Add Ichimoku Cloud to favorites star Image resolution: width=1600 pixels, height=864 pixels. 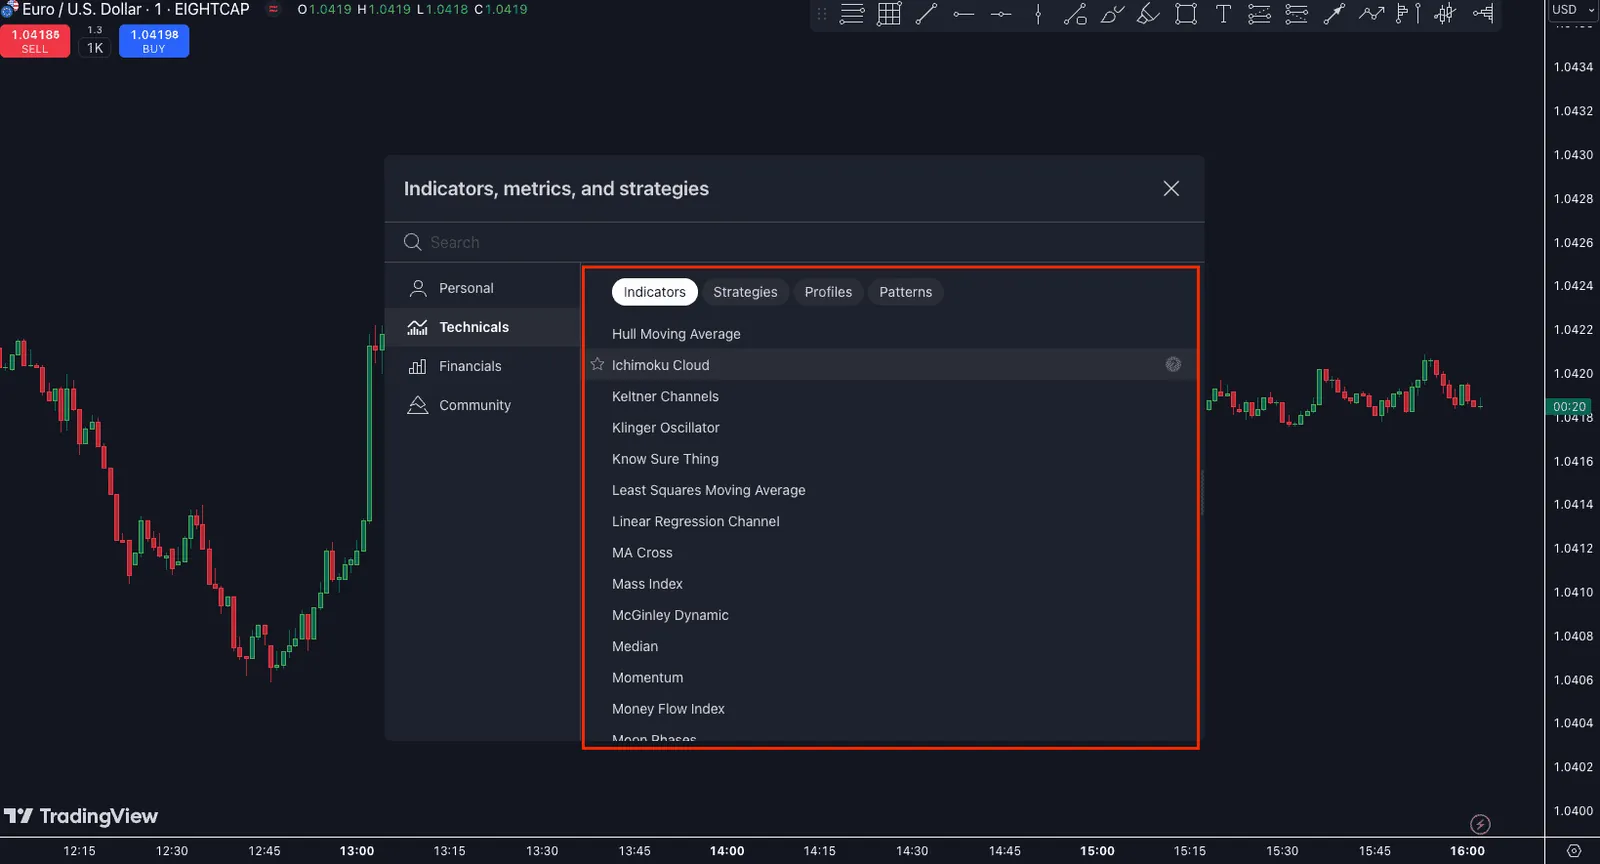[x=597, y=364]
